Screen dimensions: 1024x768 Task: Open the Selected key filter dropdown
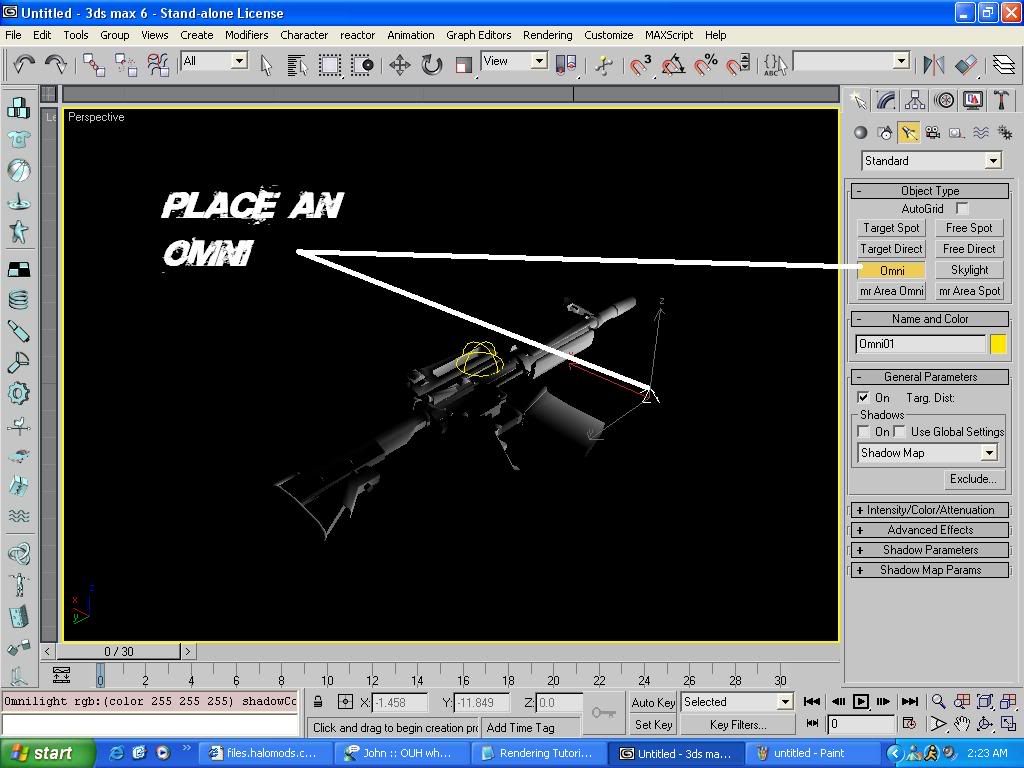pos(737,702)
